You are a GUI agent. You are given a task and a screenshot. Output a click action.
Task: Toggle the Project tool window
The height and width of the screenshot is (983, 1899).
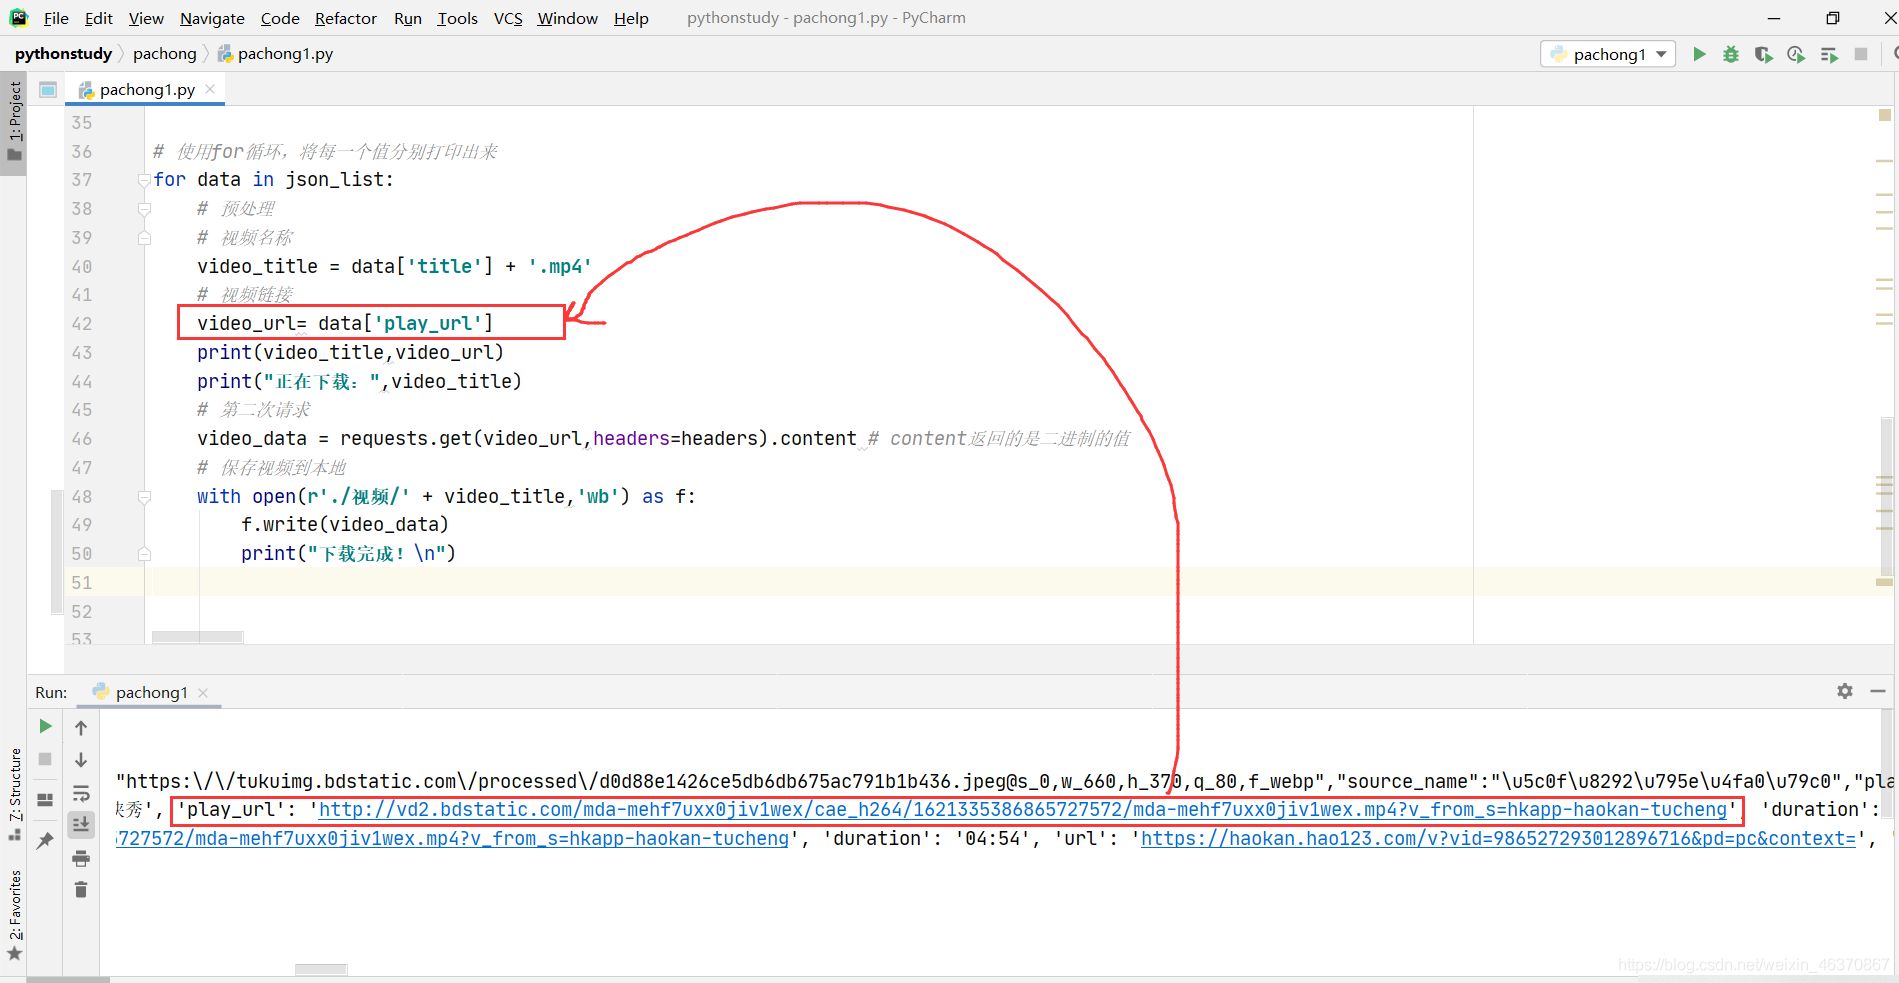pyautogui.click(x=14, y=123)
